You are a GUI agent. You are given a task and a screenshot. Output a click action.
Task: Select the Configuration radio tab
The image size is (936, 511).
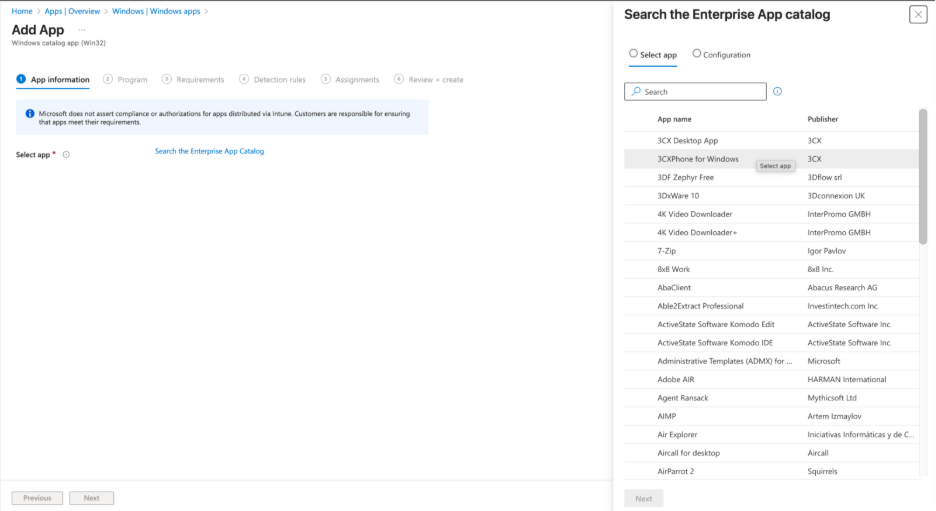(x=697, y=54)
